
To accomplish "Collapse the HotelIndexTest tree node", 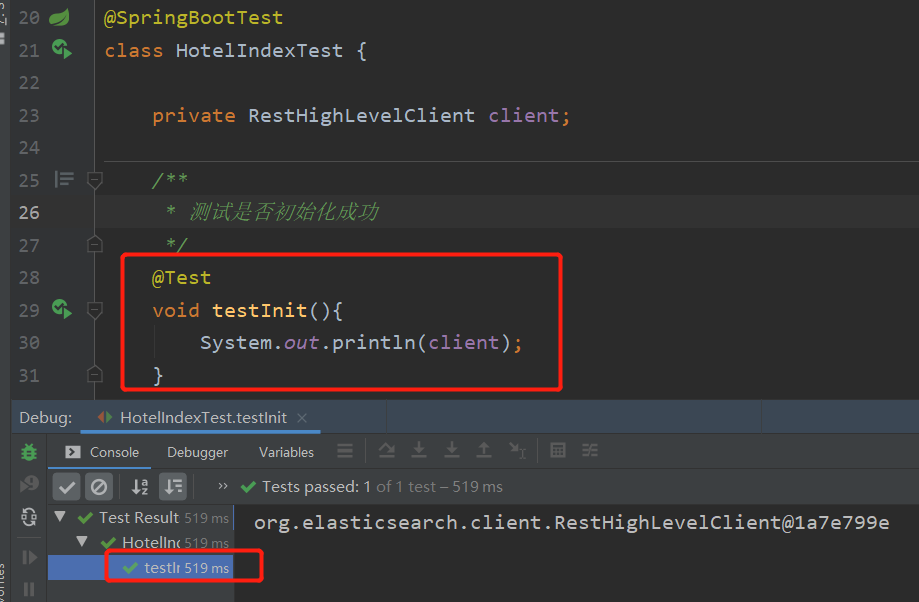I will [x=82, y=542].
